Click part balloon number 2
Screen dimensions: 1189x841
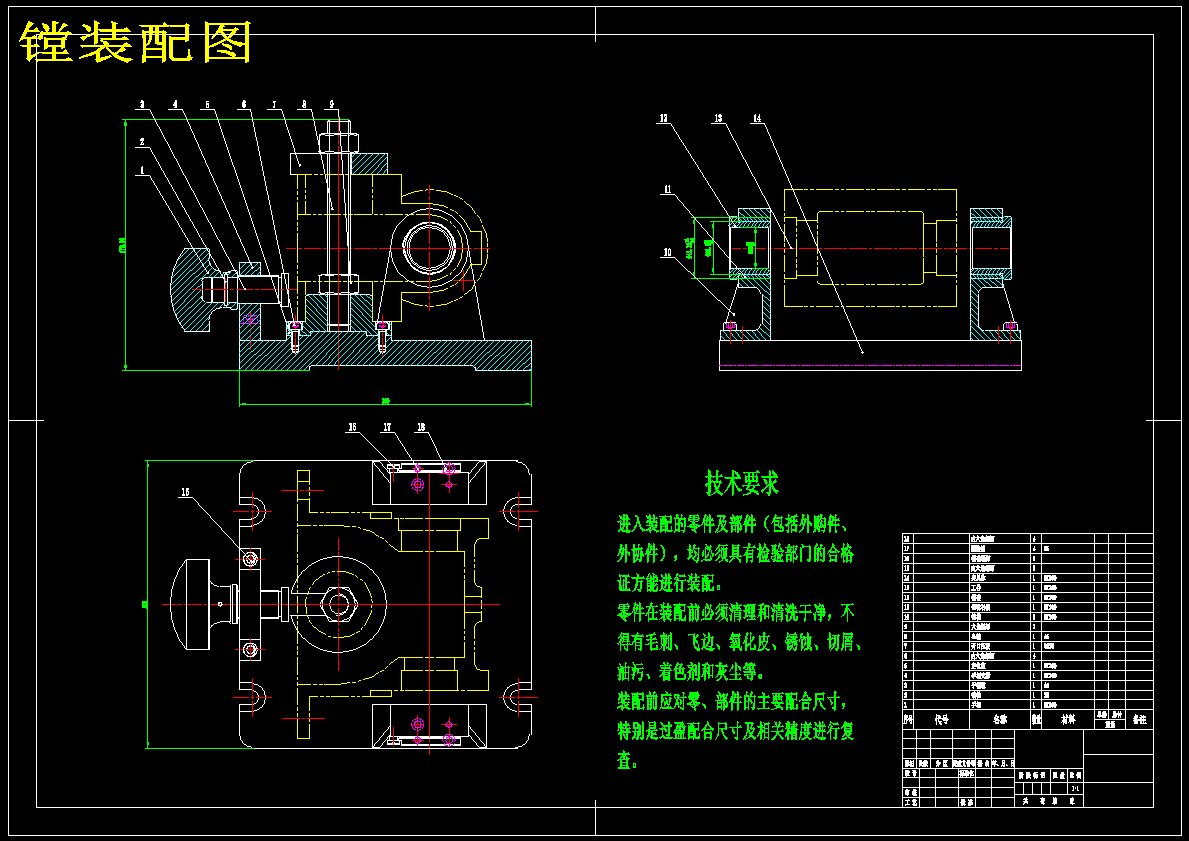coord(141,141)
